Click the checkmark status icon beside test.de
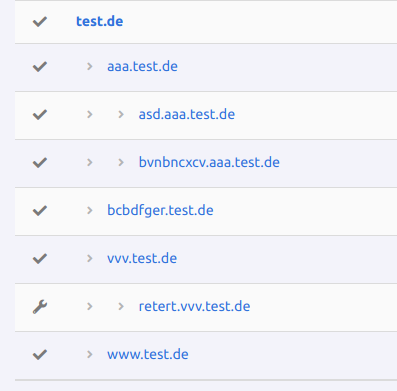 pos(40,22)
